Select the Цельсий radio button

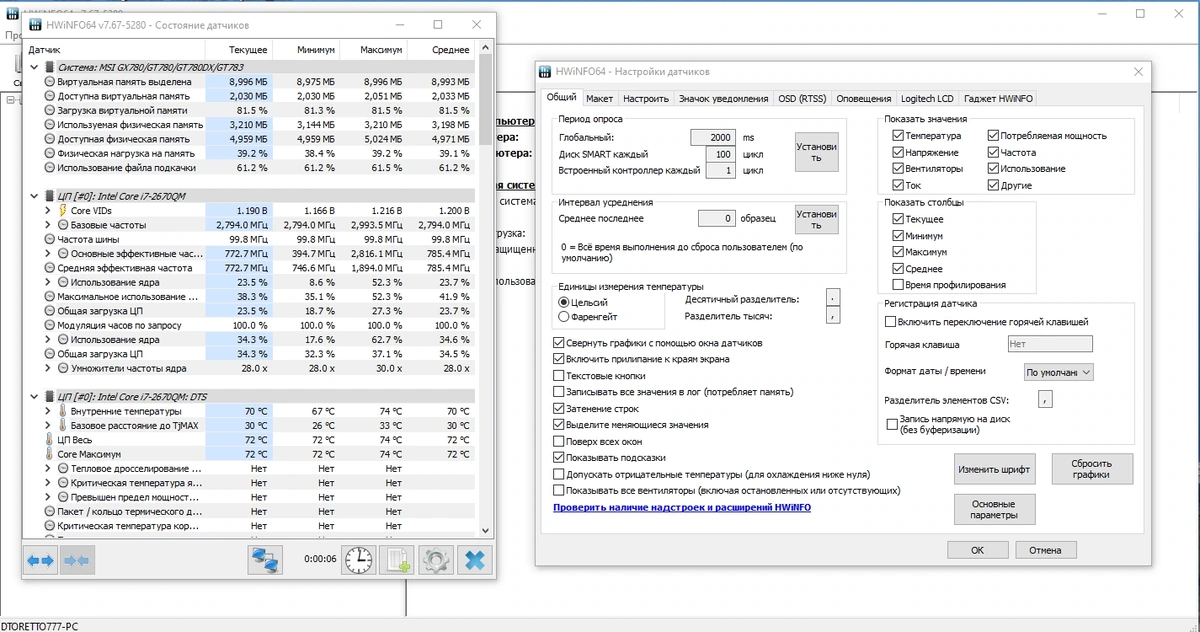564,302
